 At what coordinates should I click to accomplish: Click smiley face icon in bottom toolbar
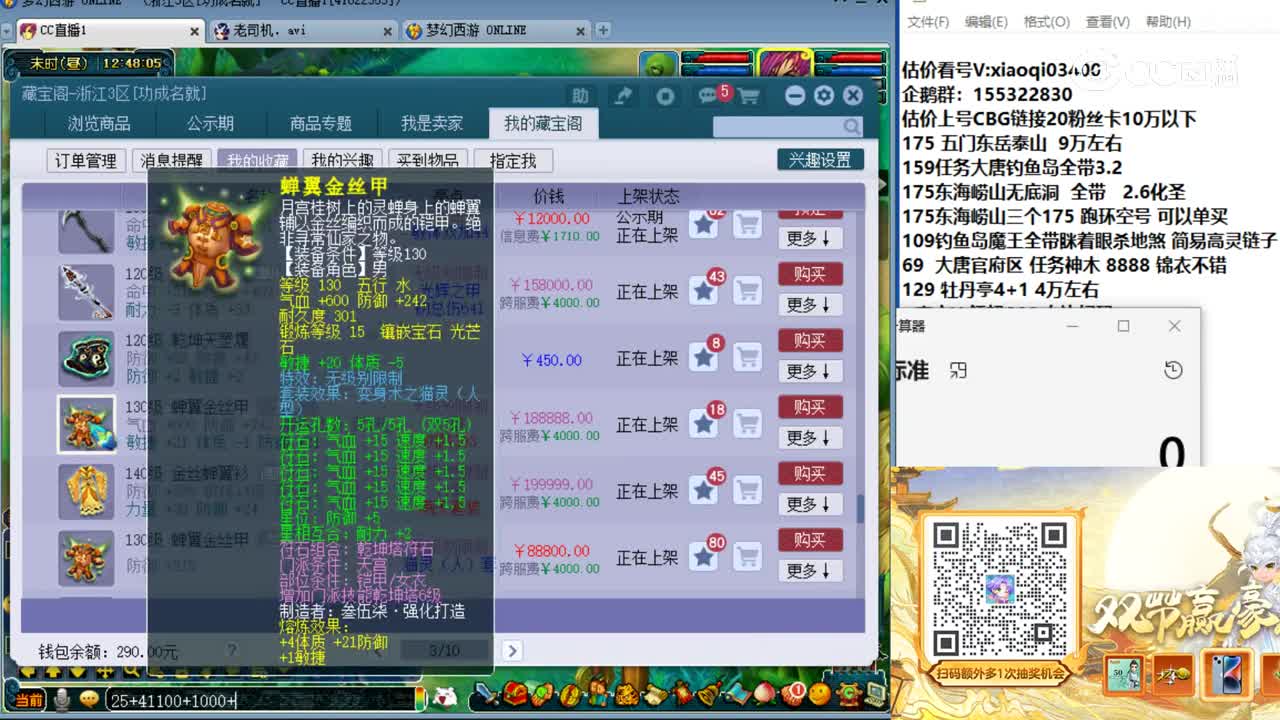pyautogui.click(x=820, y=692)
